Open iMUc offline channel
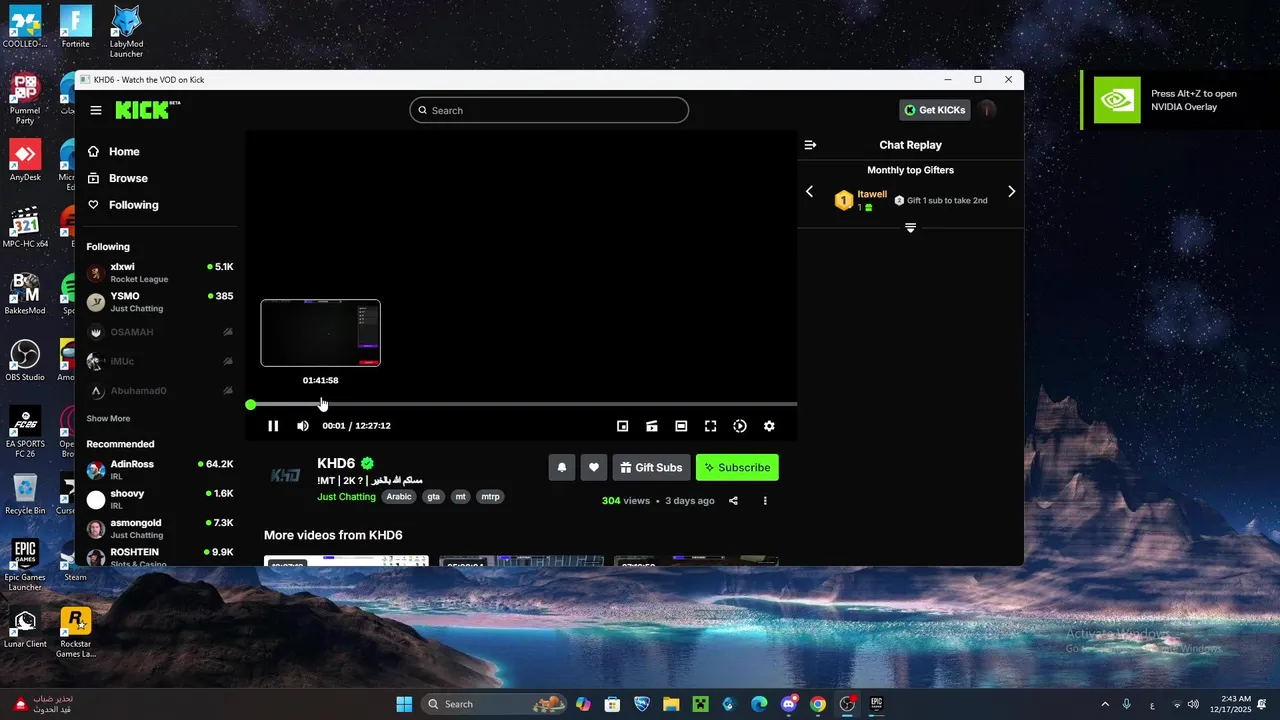 click(x=160, y=361)
